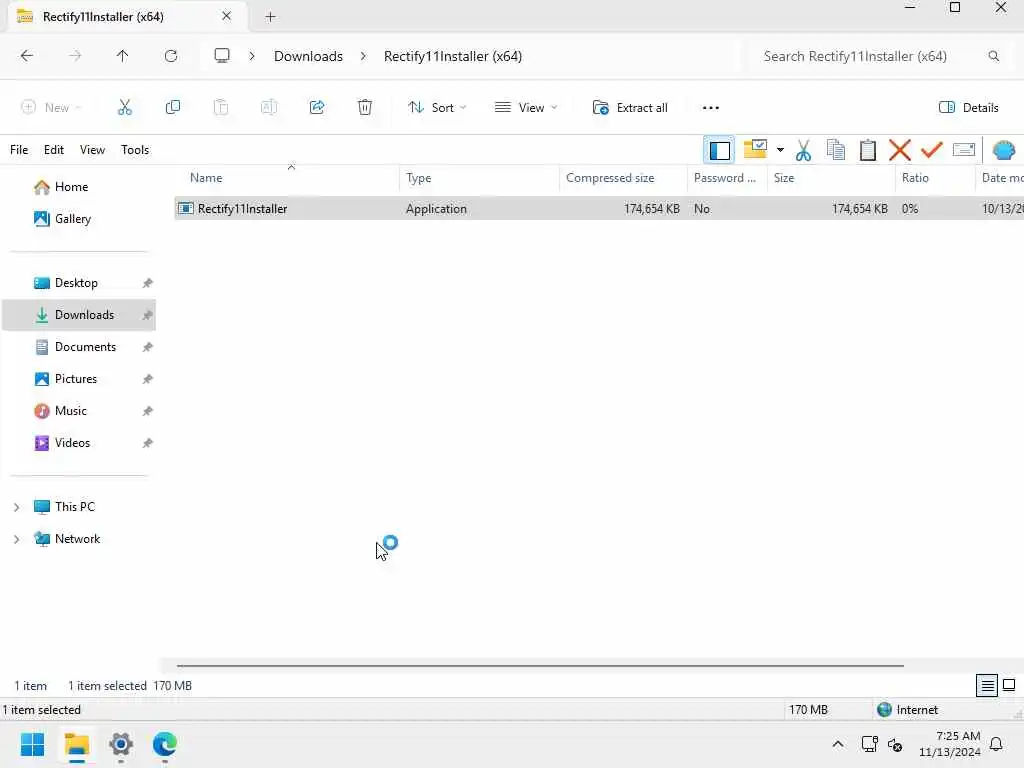Select the Rectify11Installer application file
The height and width of the screenshot is (768, 1024).
(x=599, y=209)
